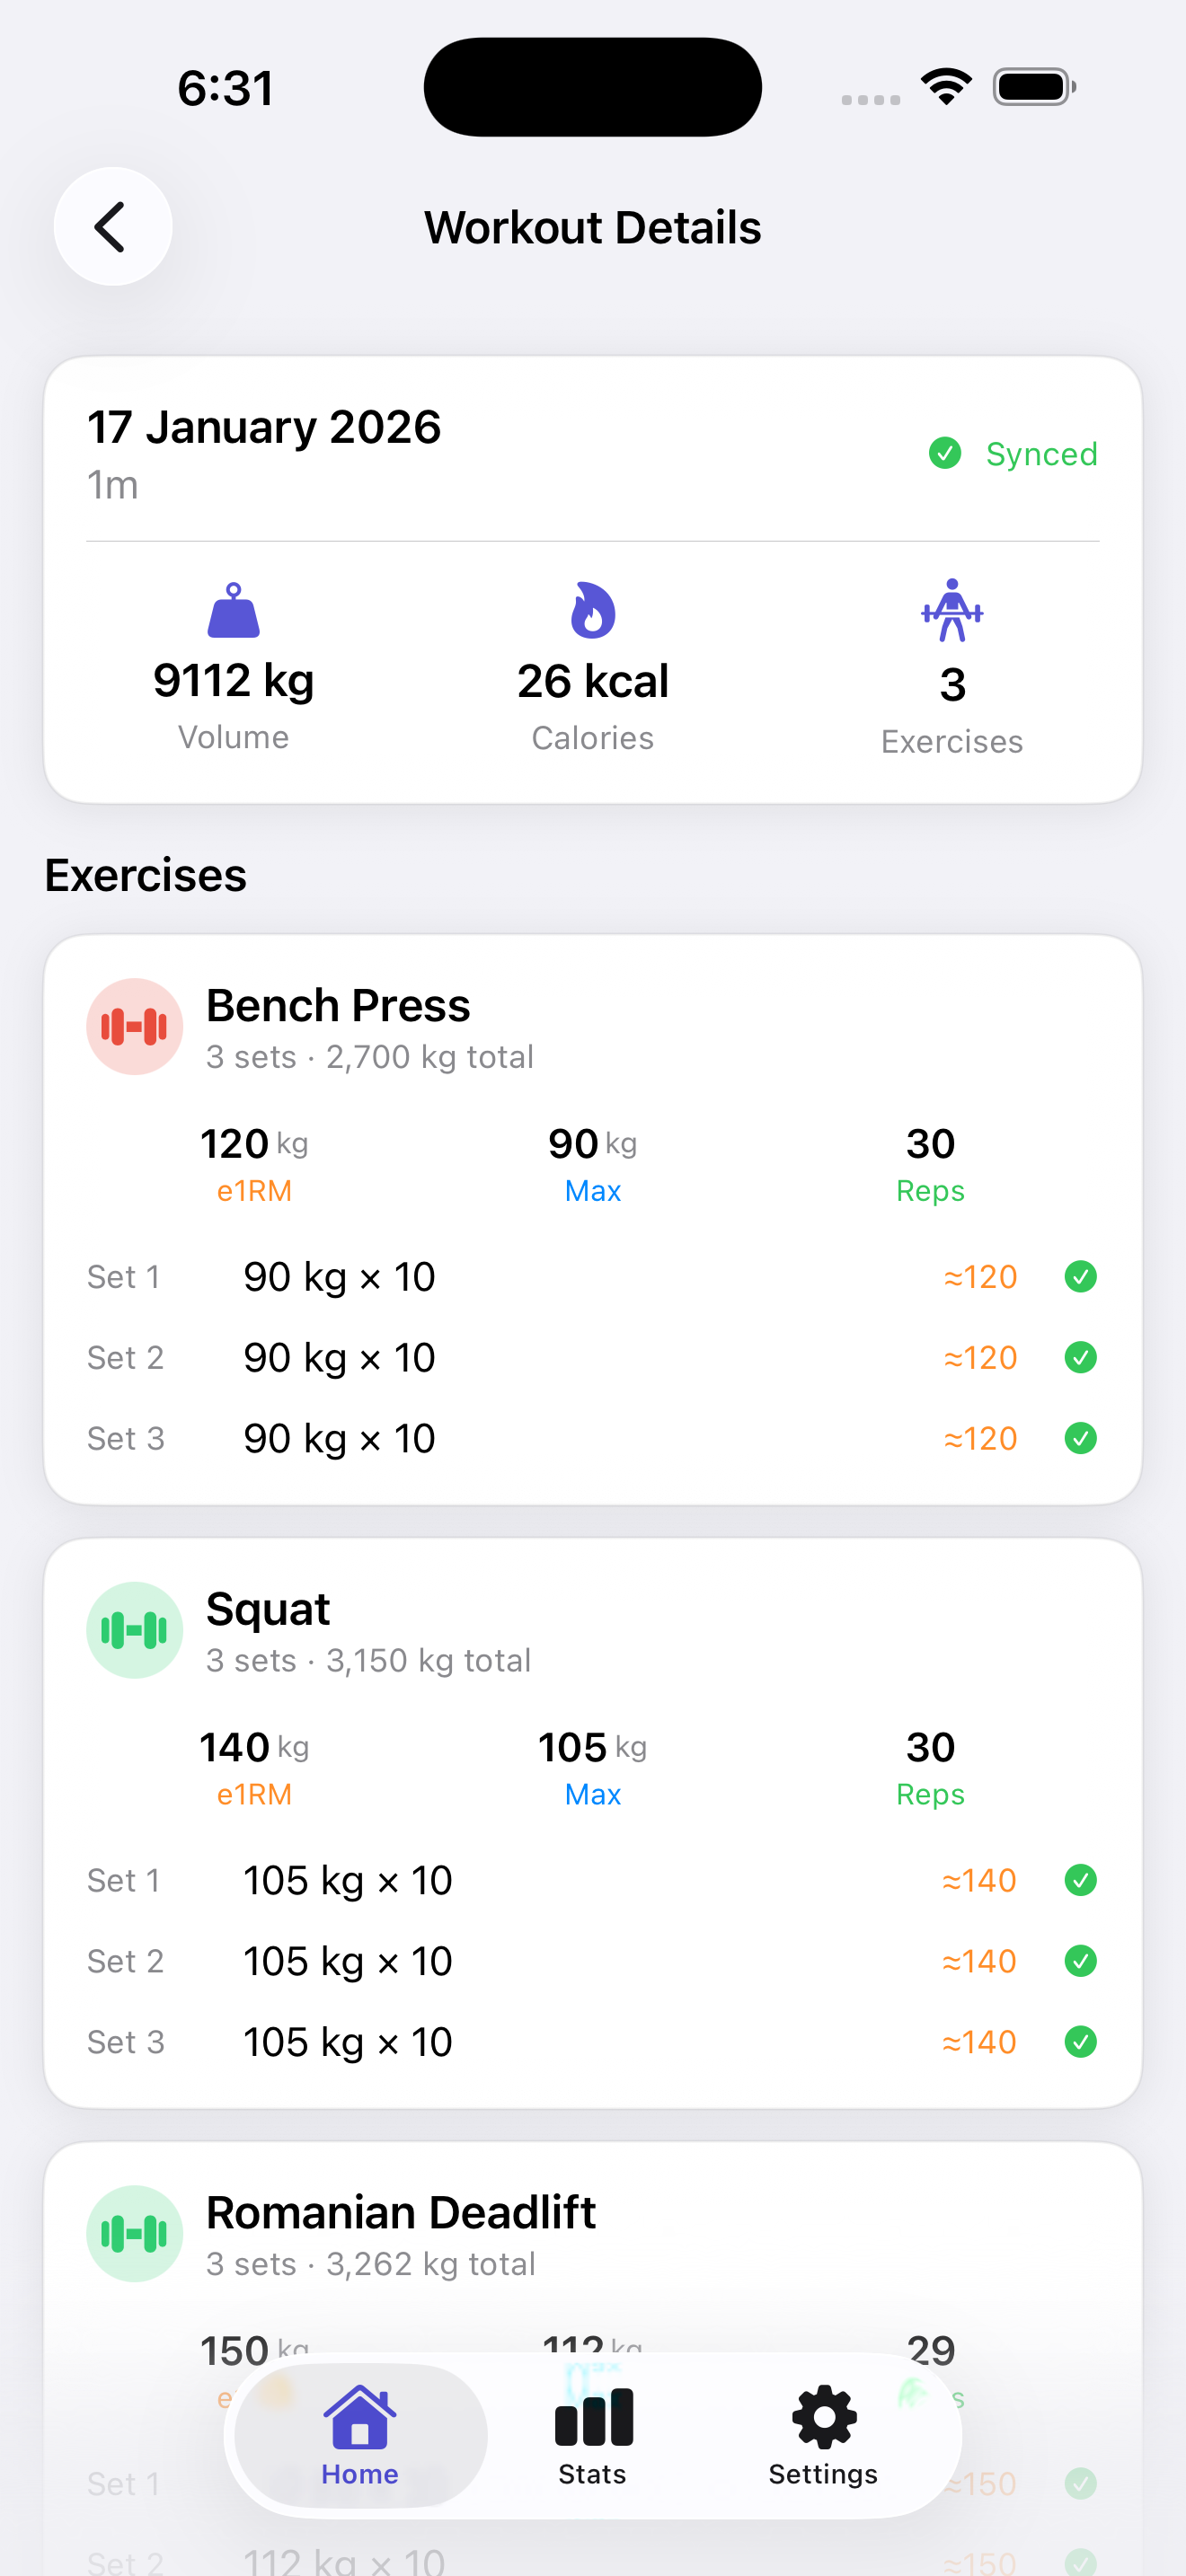Screen dimensions: 1186x2576
Task: Tap the green Squat dumbbell icon
Action: click(x=134, y=1630)
